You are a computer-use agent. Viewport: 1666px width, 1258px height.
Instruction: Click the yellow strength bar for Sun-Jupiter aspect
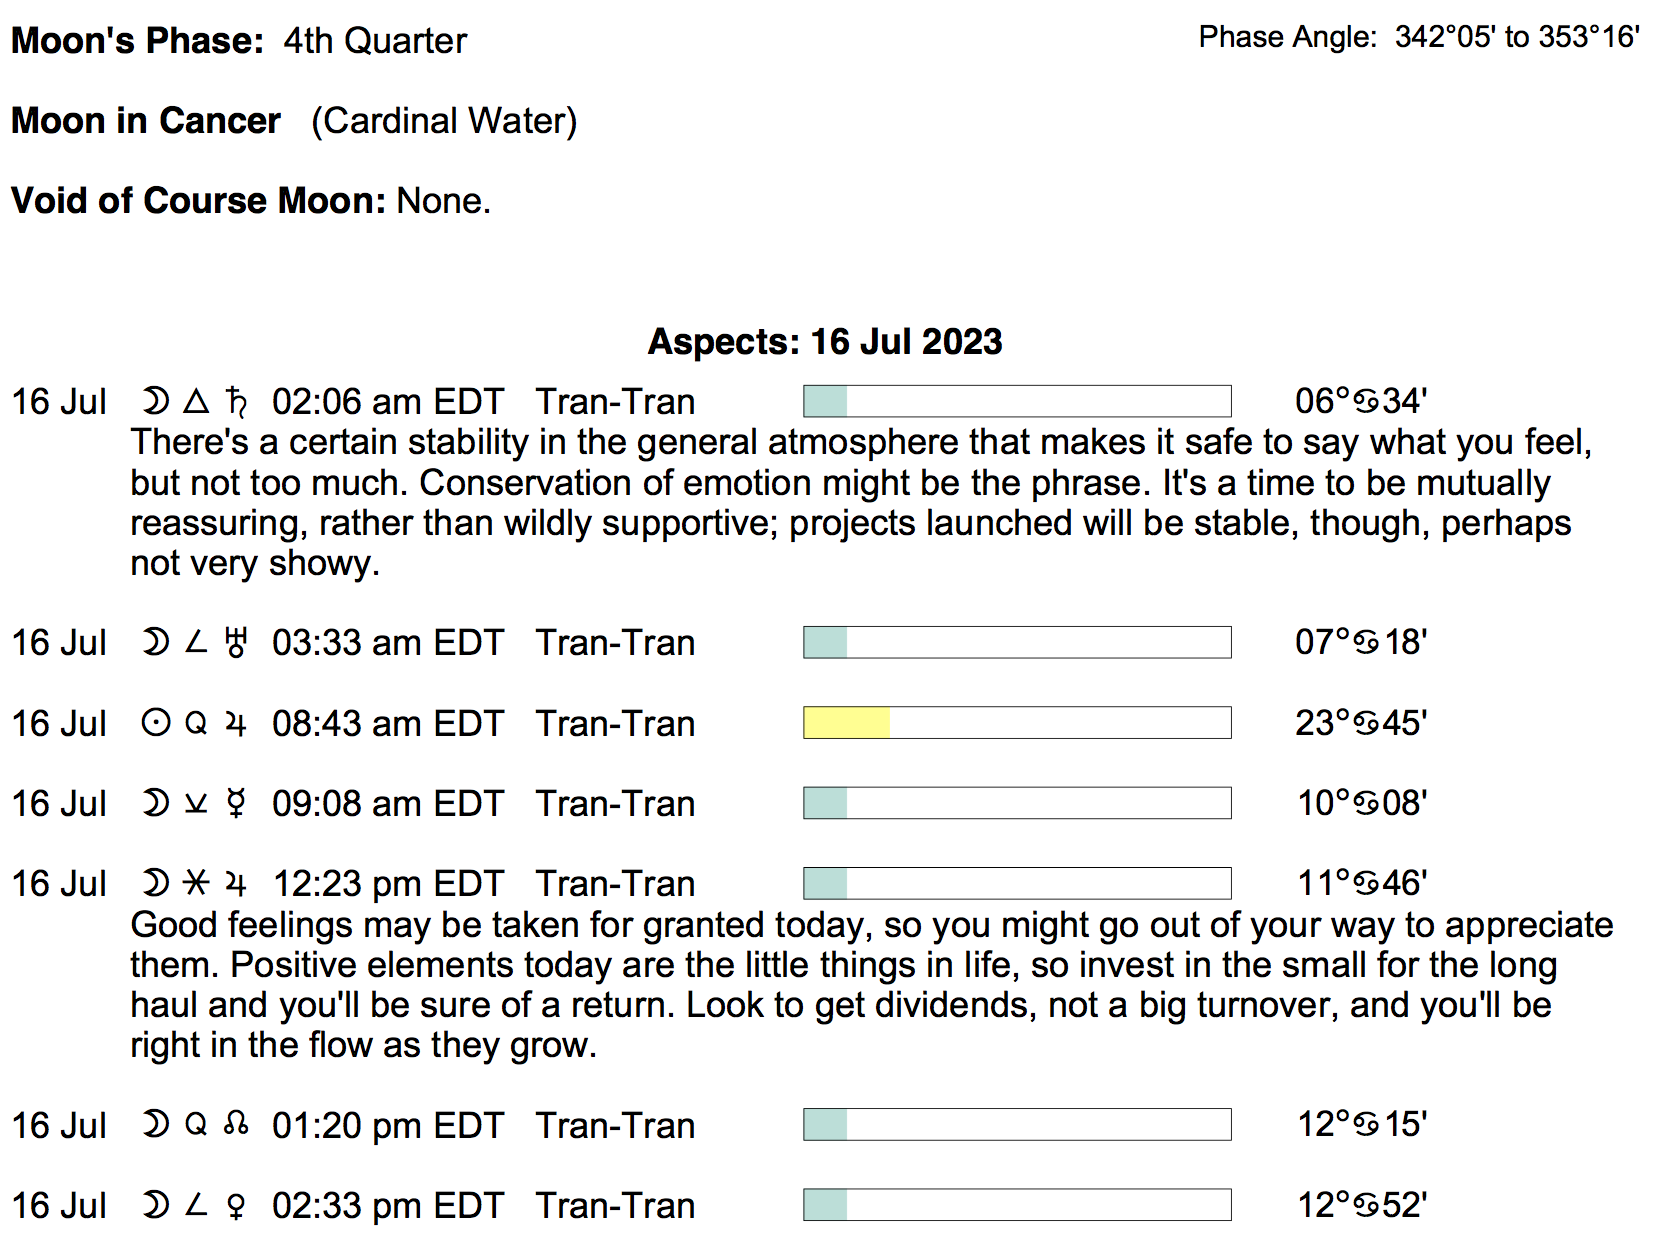pos(846,723)
